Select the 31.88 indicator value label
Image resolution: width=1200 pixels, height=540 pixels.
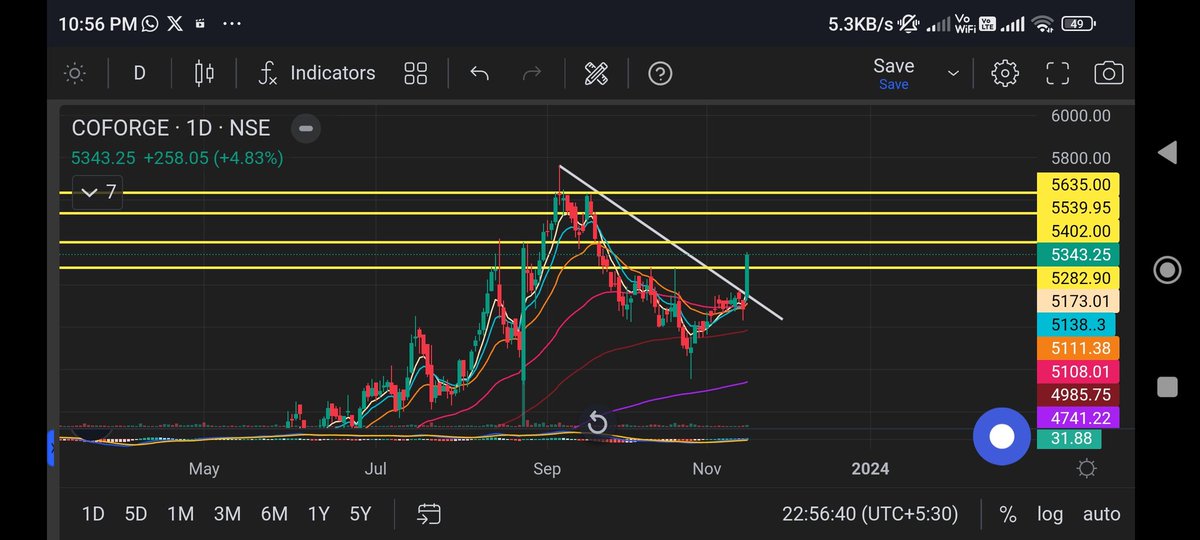tap(1069, 439)
